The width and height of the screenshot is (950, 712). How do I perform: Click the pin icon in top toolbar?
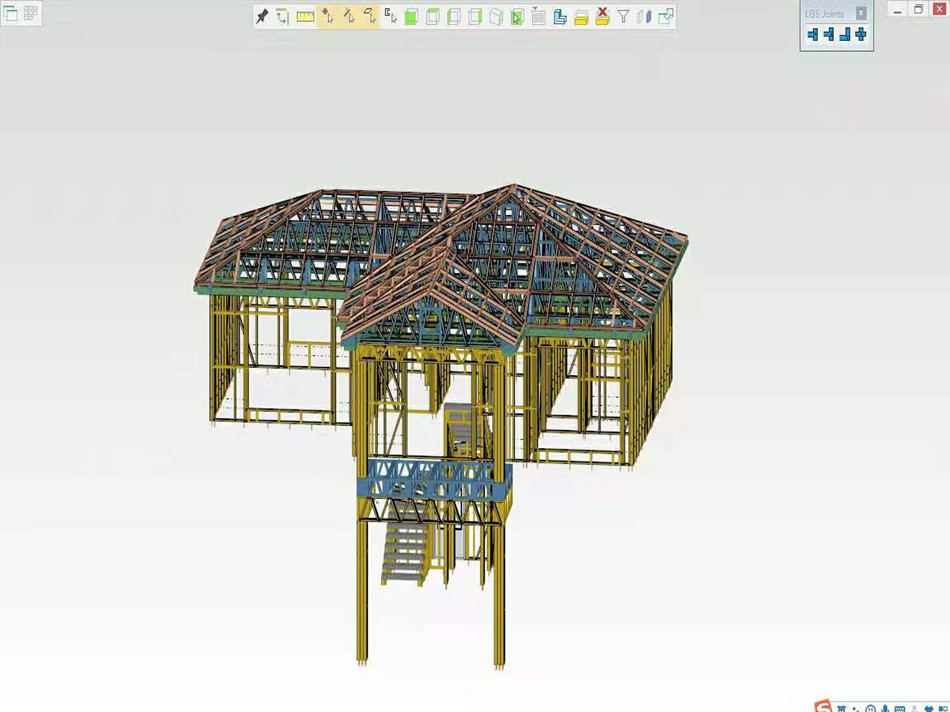262,16
